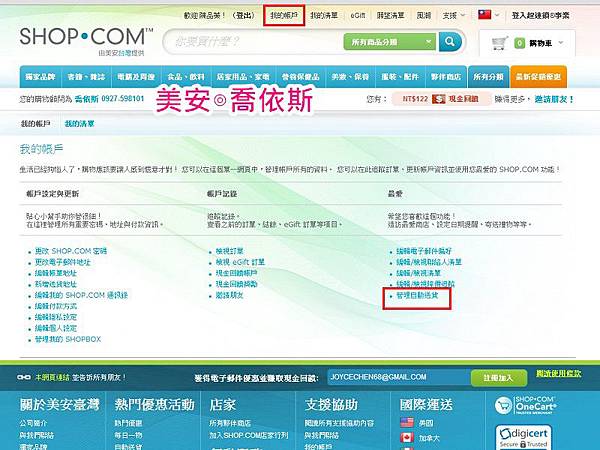
Task: Open the 獨家品牌 category tab
Action: (x=40, y=77)
